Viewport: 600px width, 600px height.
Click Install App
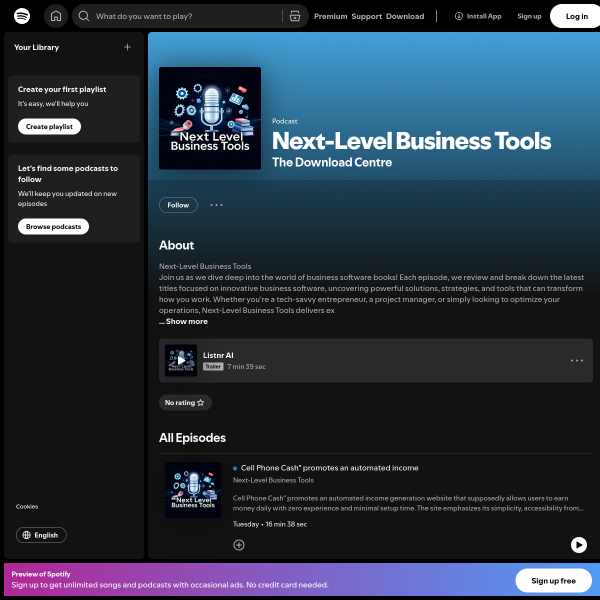pyautogui.click(x=478, y=16)
